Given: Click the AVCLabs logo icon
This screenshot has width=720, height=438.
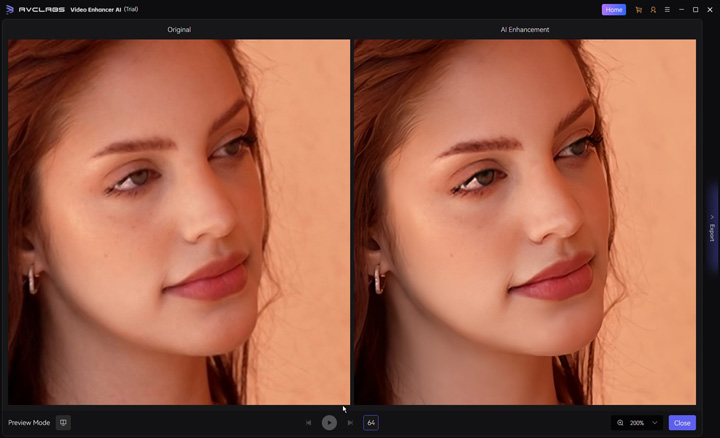Looking at the screenshot, I should 10,10.
